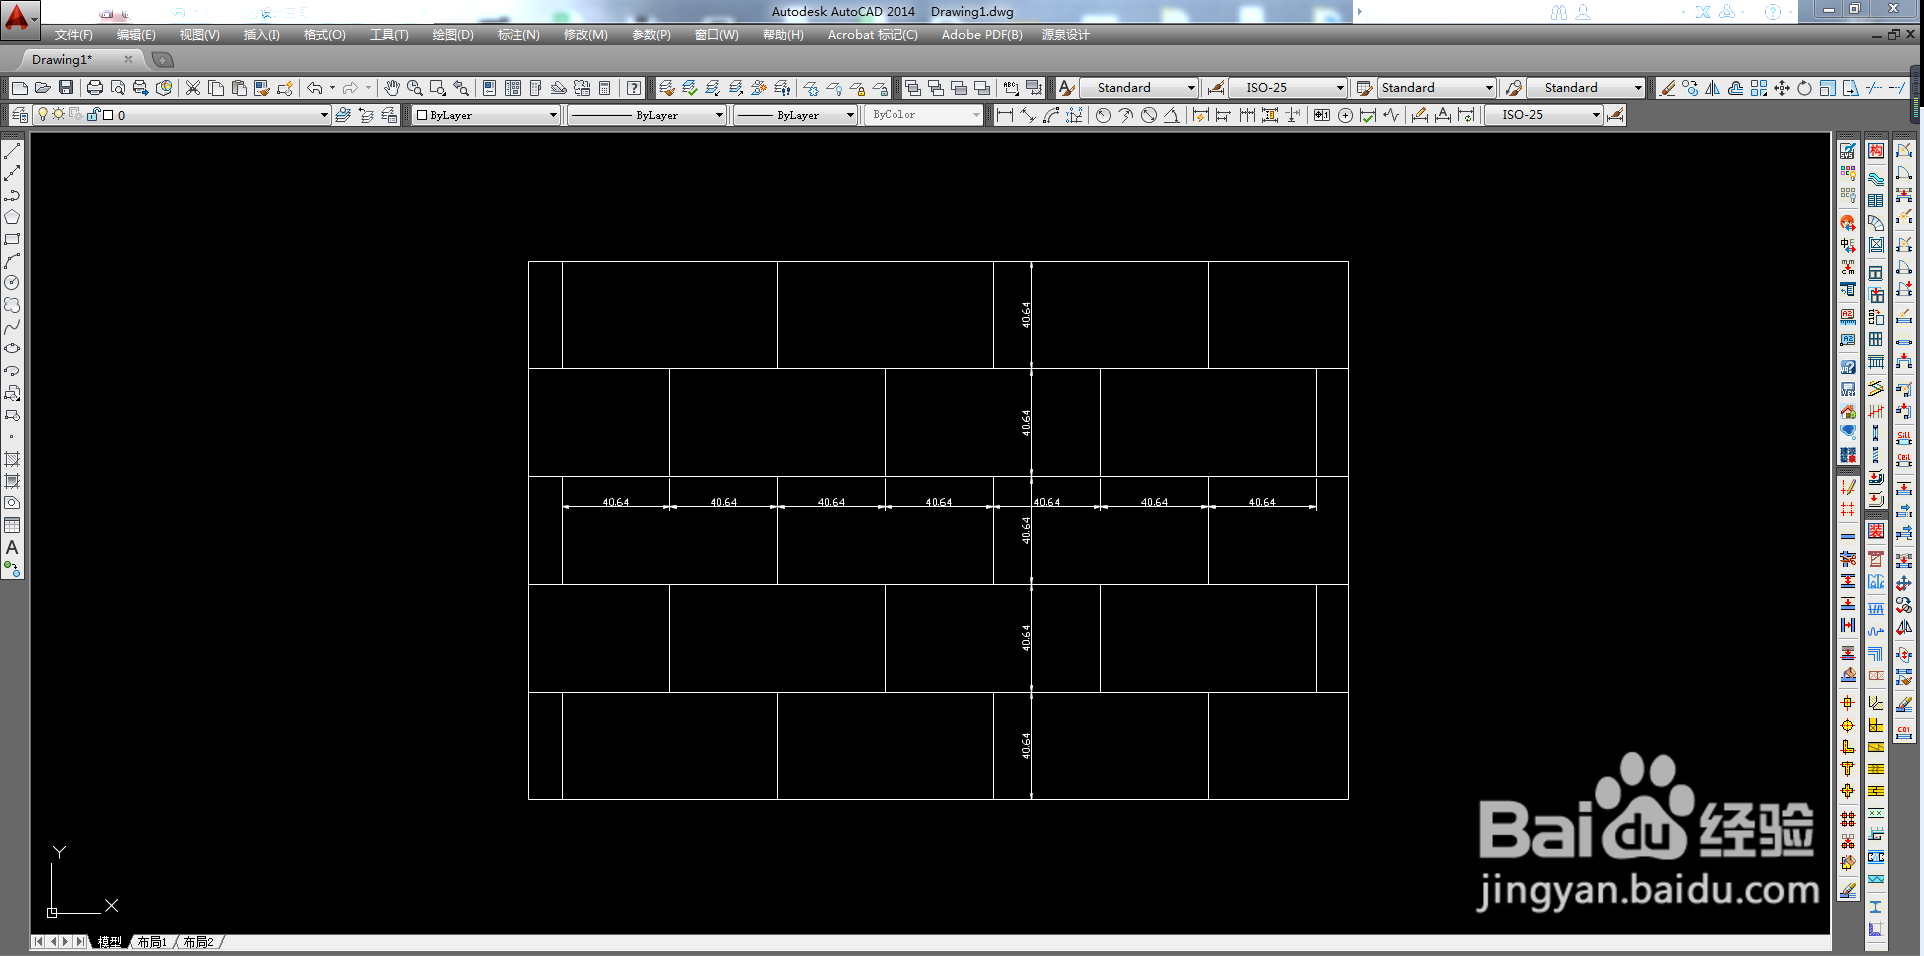
Task: Switch to the 布局2 layout tab
Action: 198,942
